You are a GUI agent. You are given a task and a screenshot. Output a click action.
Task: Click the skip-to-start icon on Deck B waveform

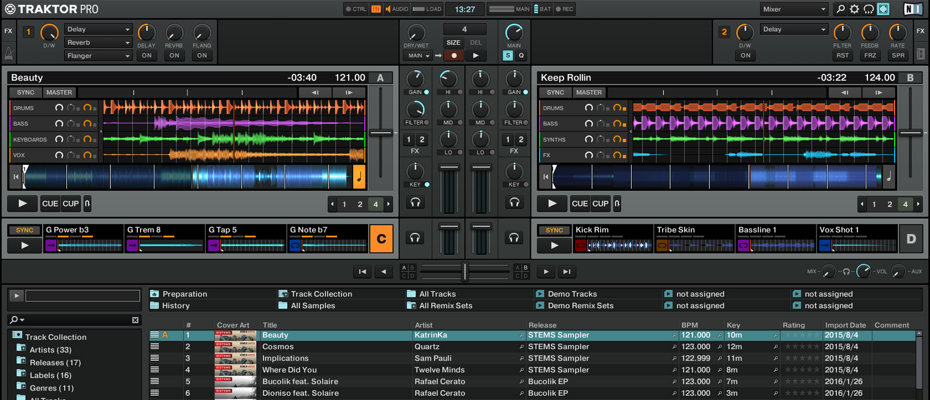(545, 176)
